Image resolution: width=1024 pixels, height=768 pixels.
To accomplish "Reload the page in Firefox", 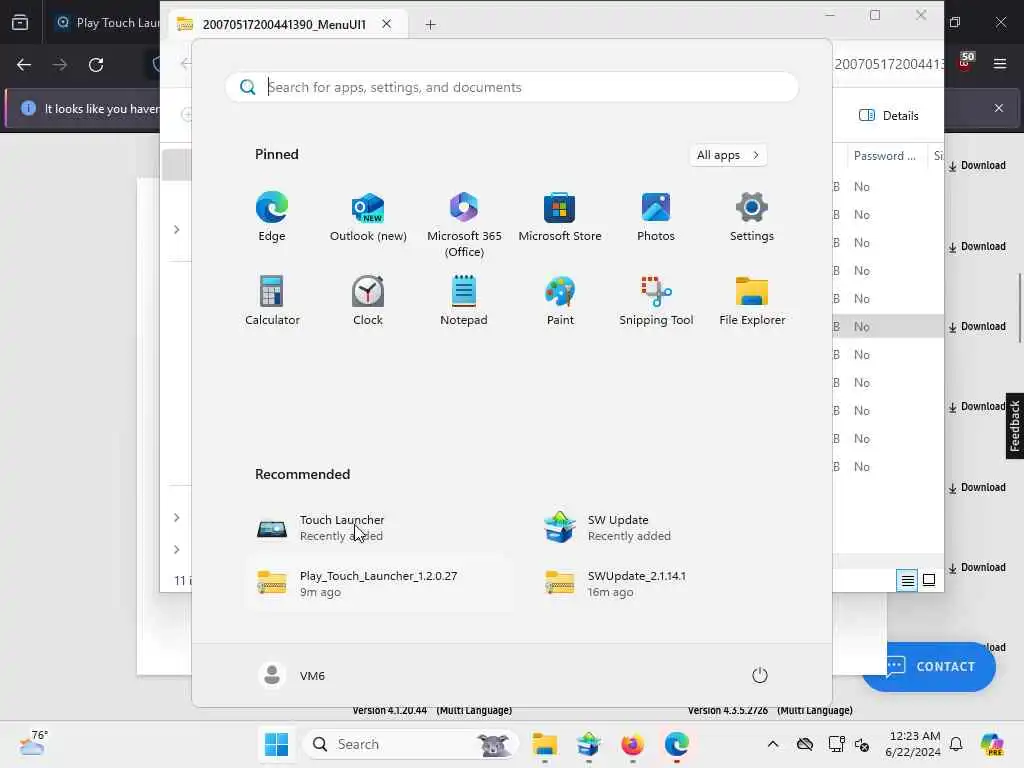I will click(96, 65).
